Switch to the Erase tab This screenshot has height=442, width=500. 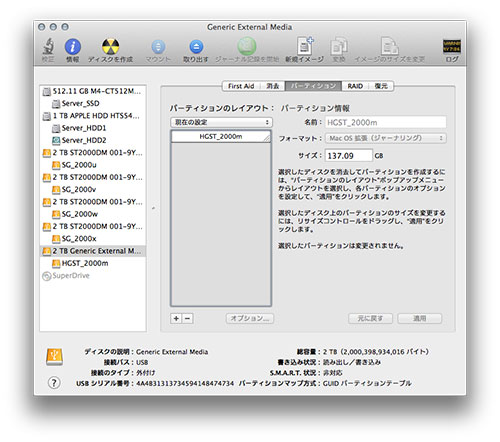273,86
